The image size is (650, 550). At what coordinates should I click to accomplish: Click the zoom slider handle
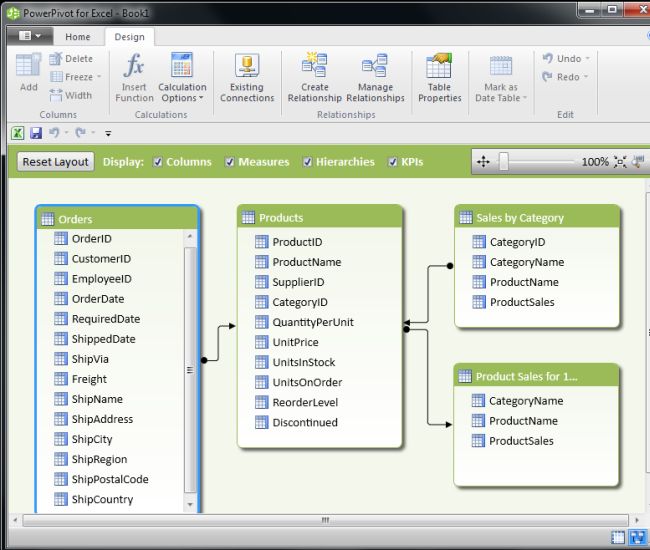504,162
